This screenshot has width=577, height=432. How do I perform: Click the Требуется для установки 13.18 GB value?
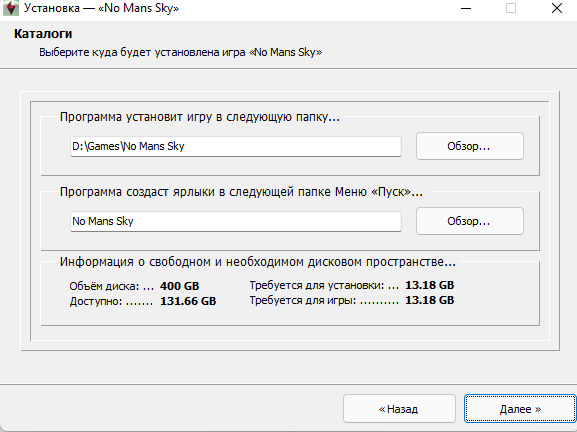click(x=429, y=285)
